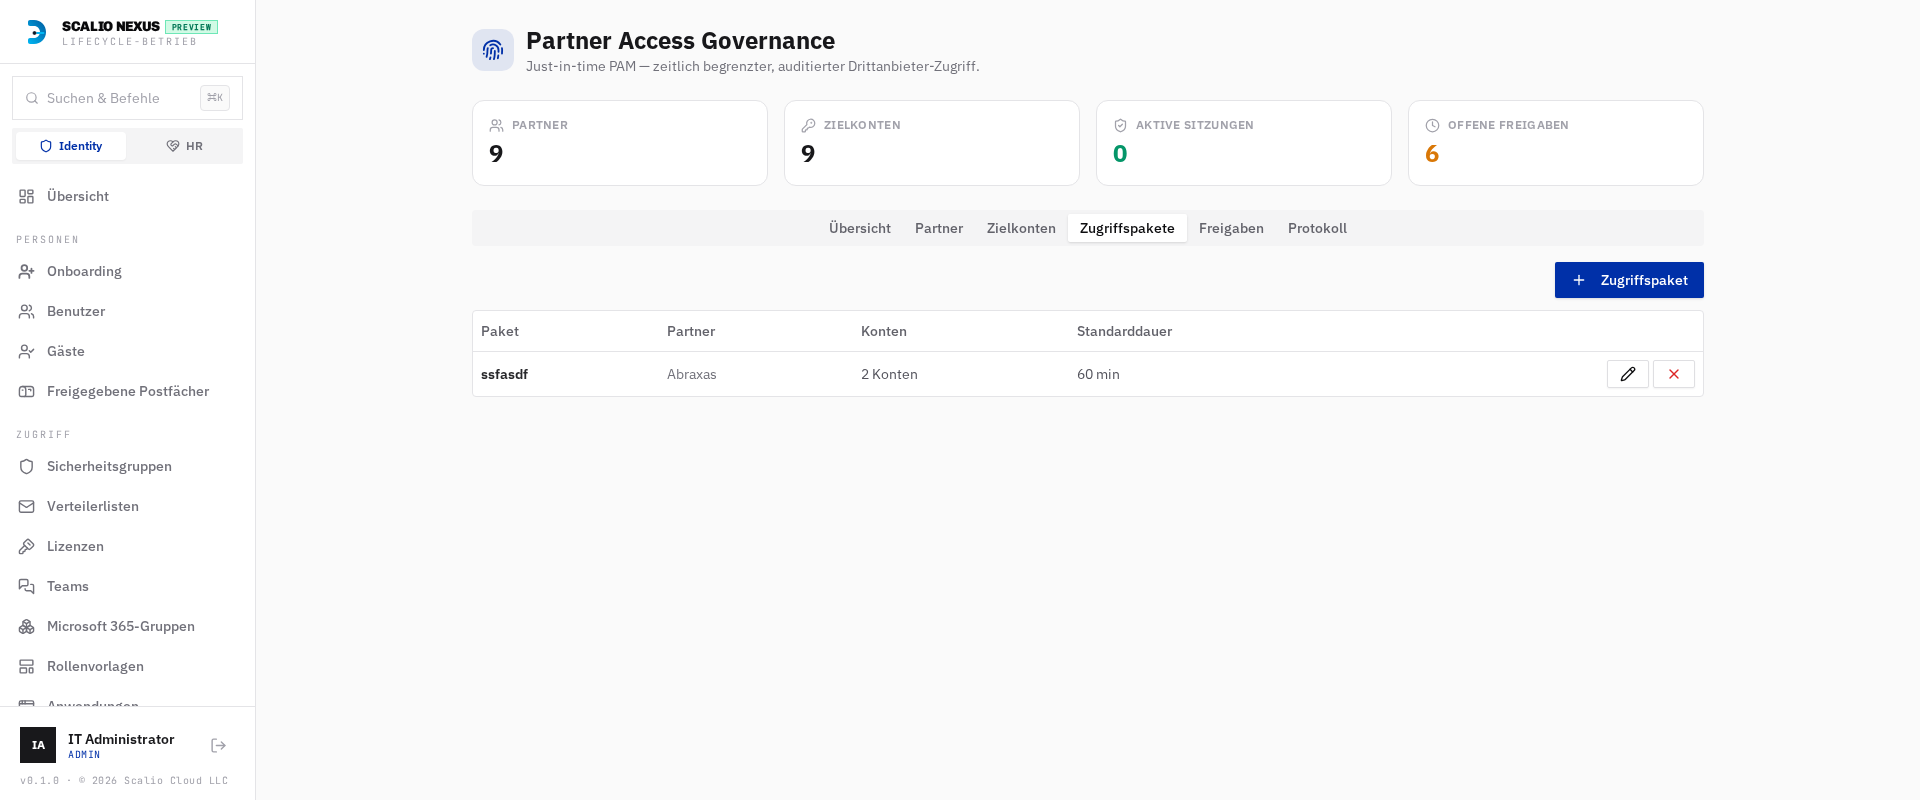This screenshot has height=800, width=1920.
Task: Click the 2 Konten cell
Action: [x=889, y=374]
